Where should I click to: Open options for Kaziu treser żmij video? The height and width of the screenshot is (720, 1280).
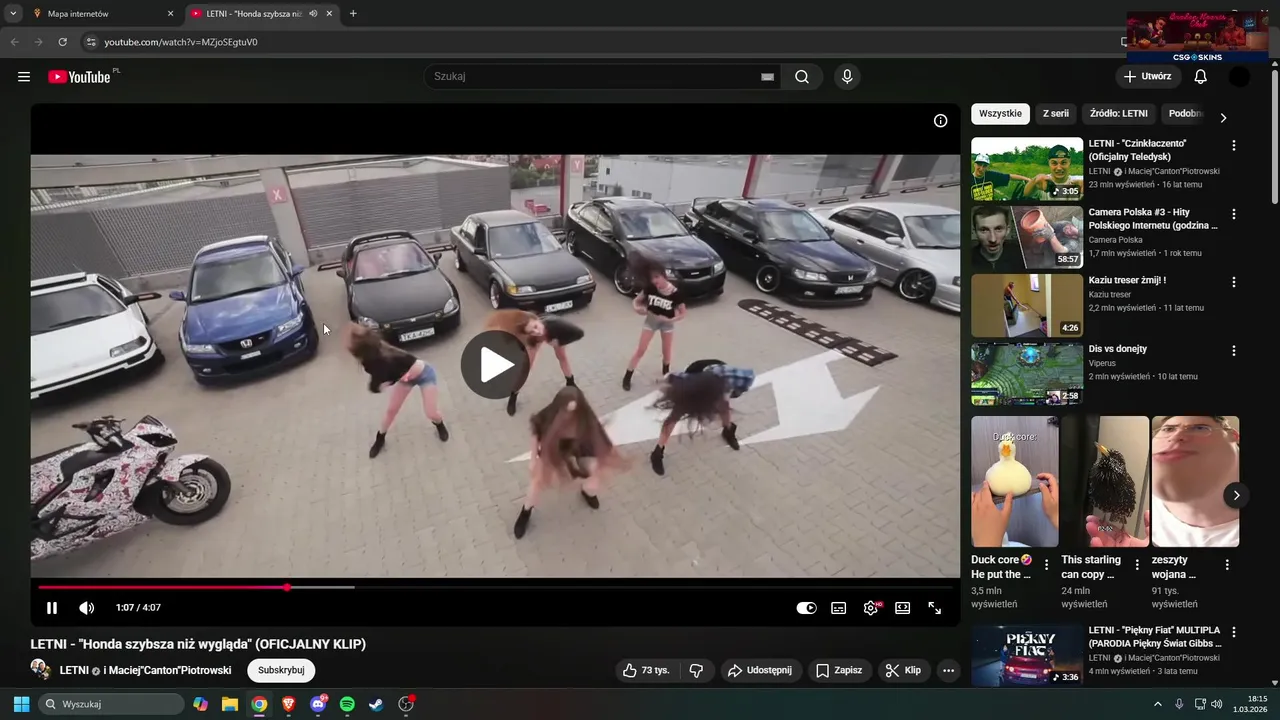[1234, 283]
